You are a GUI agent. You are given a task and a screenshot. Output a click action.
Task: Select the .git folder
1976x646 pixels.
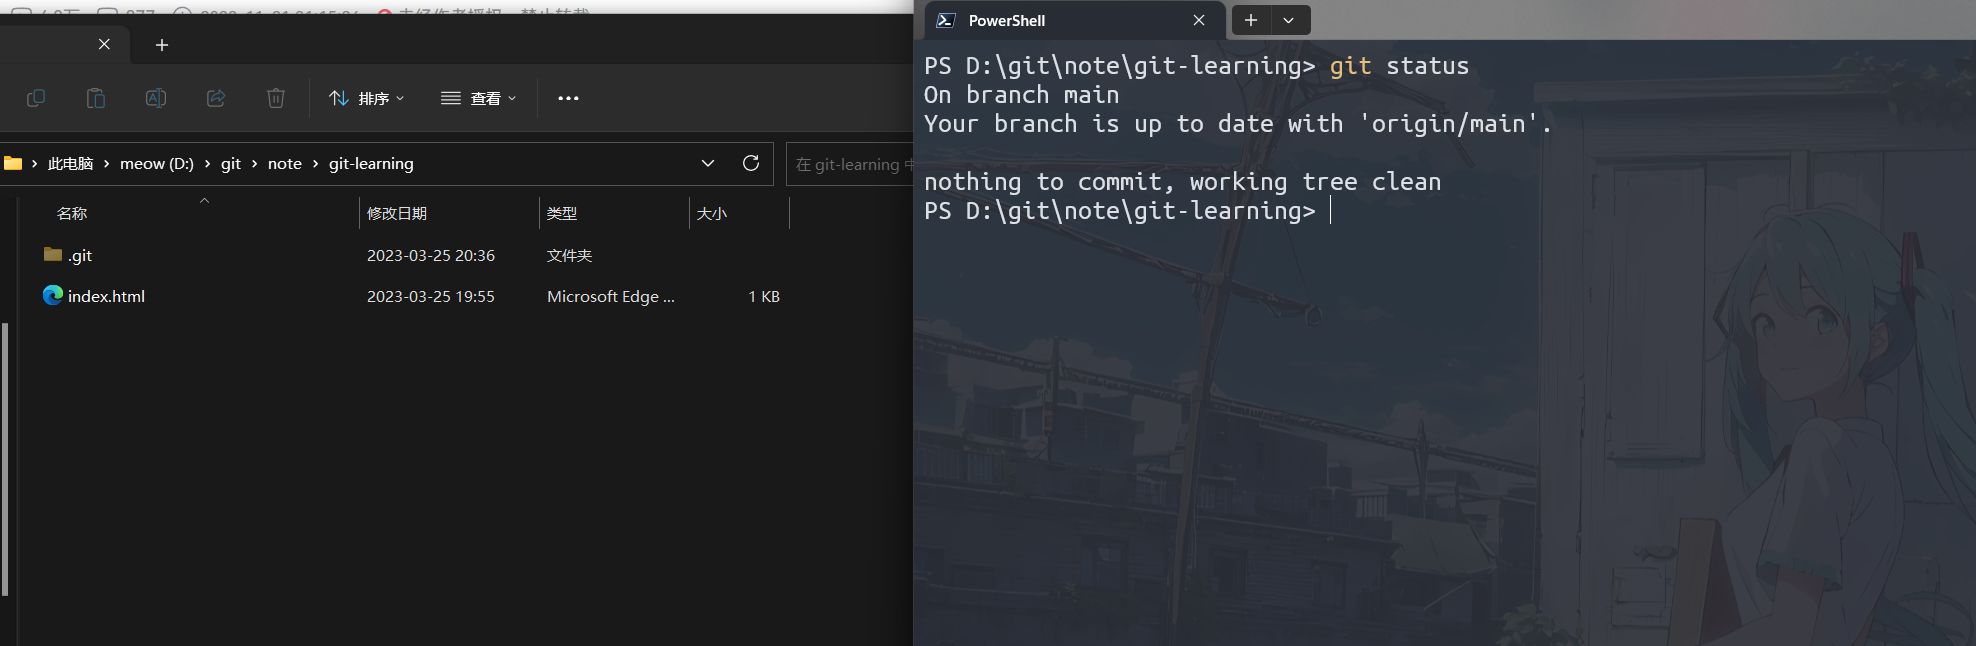(x=80, y=256)
